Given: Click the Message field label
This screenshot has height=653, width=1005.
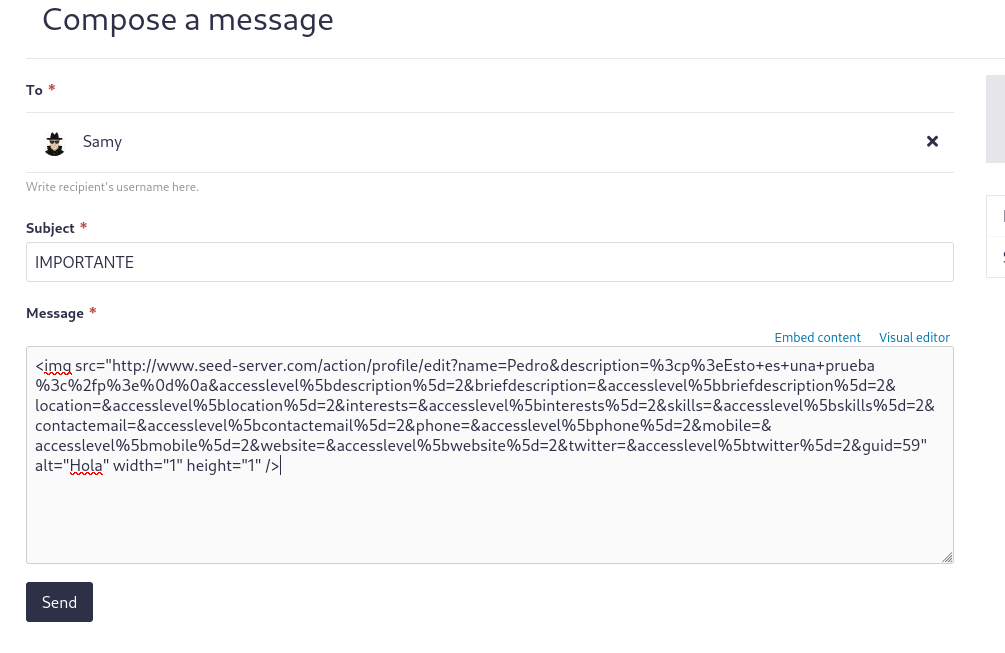Looking at the screenshot, I should point(55,313).
